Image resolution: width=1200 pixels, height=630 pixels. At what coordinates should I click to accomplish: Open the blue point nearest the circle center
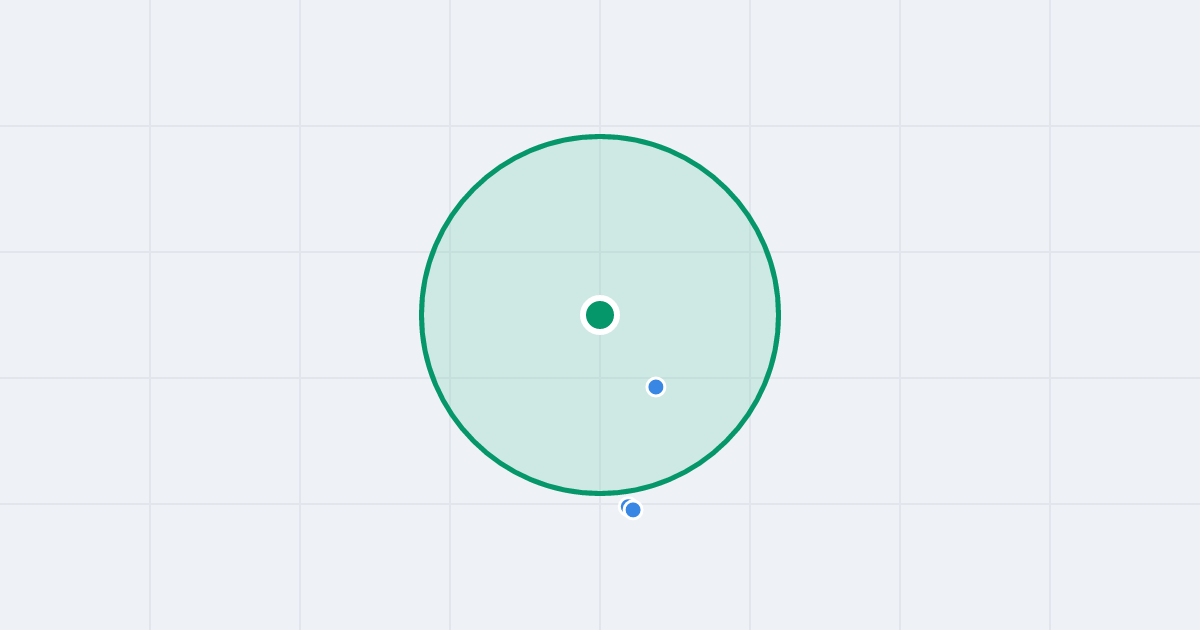(656, 387)
